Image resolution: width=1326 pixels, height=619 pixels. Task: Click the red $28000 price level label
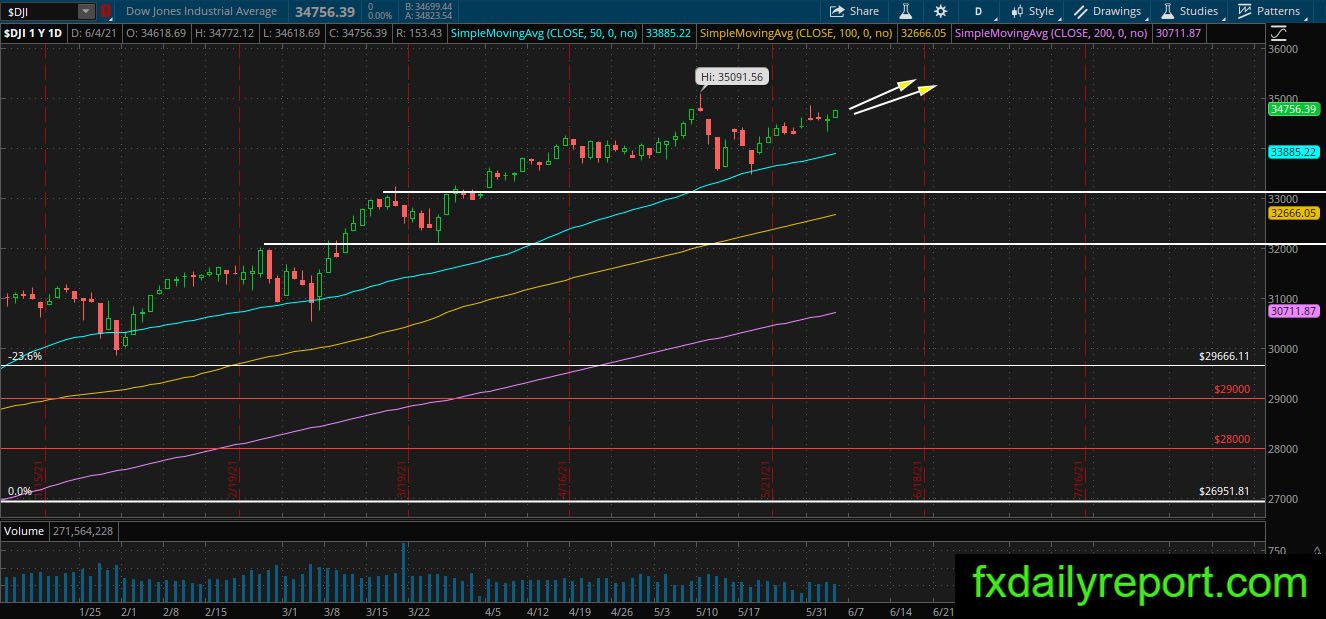tap(1232, 439)
